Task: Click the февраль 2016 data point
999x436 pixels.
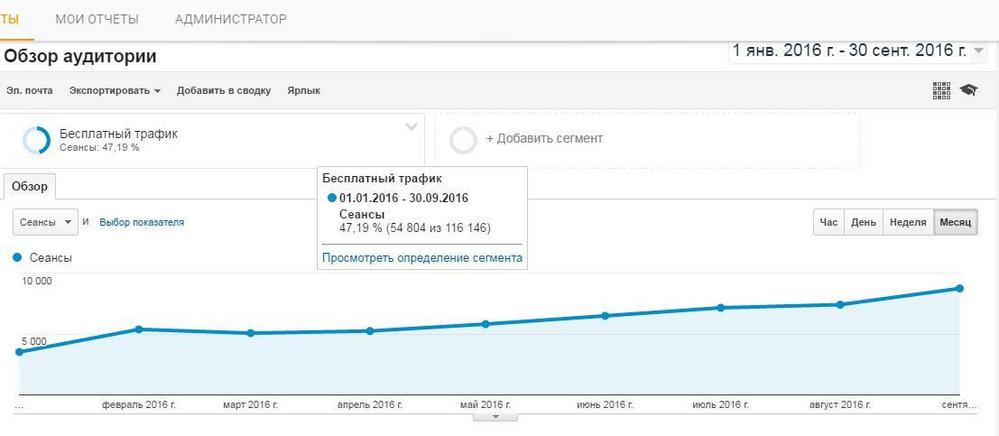Action: pos(139,329)
